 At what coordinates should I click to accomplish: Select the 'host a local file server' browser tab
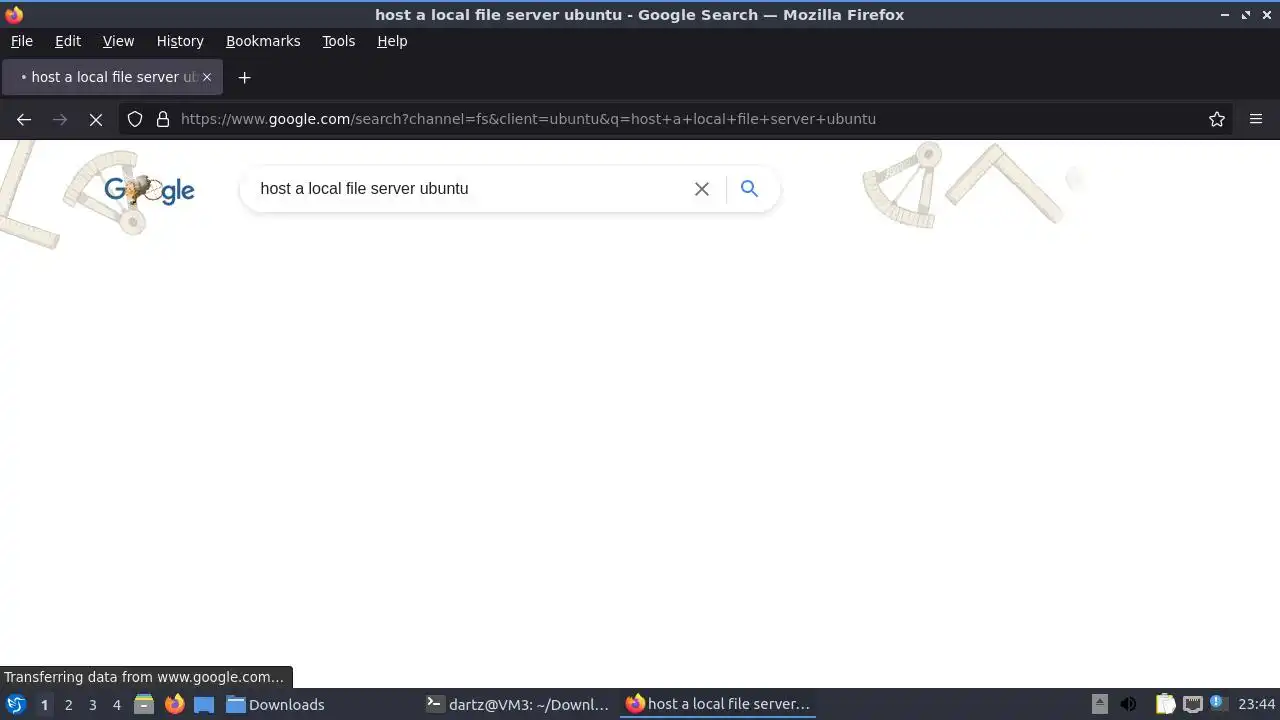pyautogui.click(x=112, y=77)
